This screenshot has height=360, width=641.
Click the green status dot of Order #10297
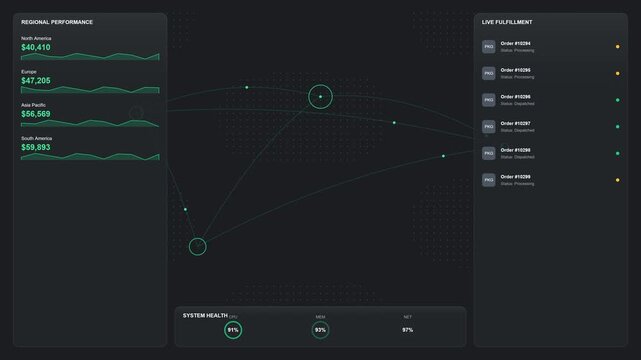tap(617, 127)
